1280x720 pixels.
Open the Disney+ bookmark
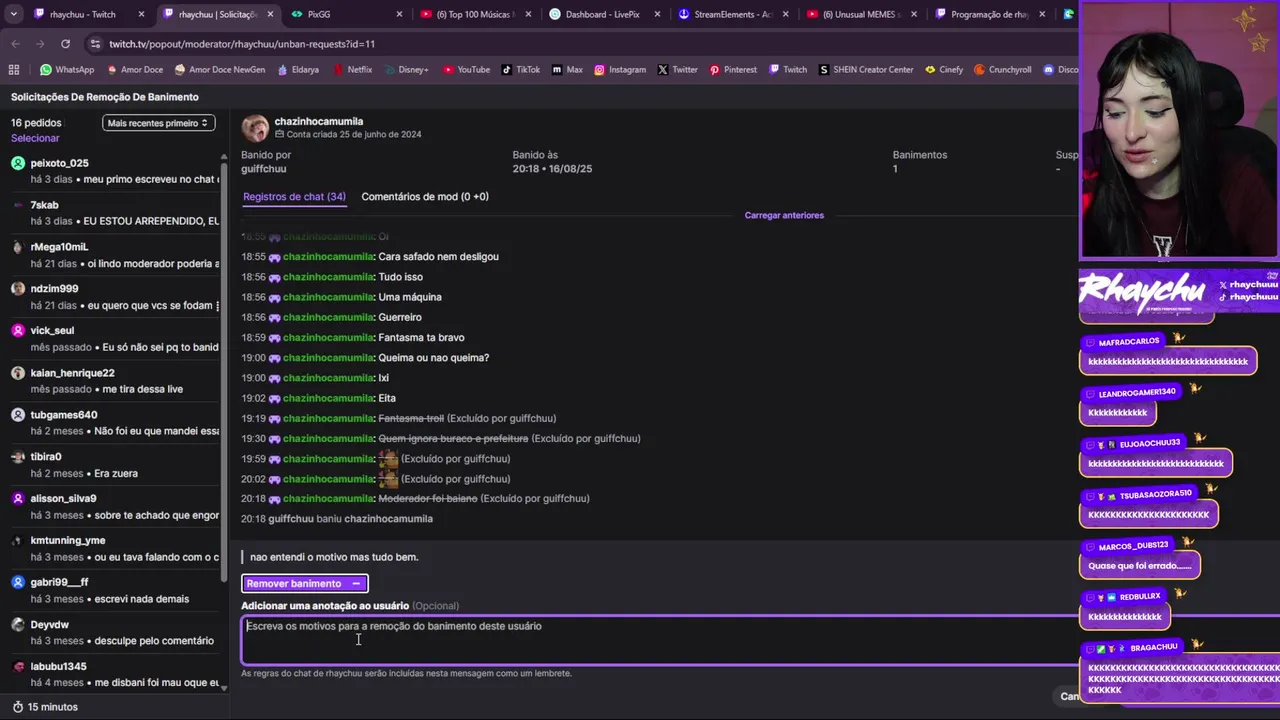pyautogui.click(x=405, y=70)
